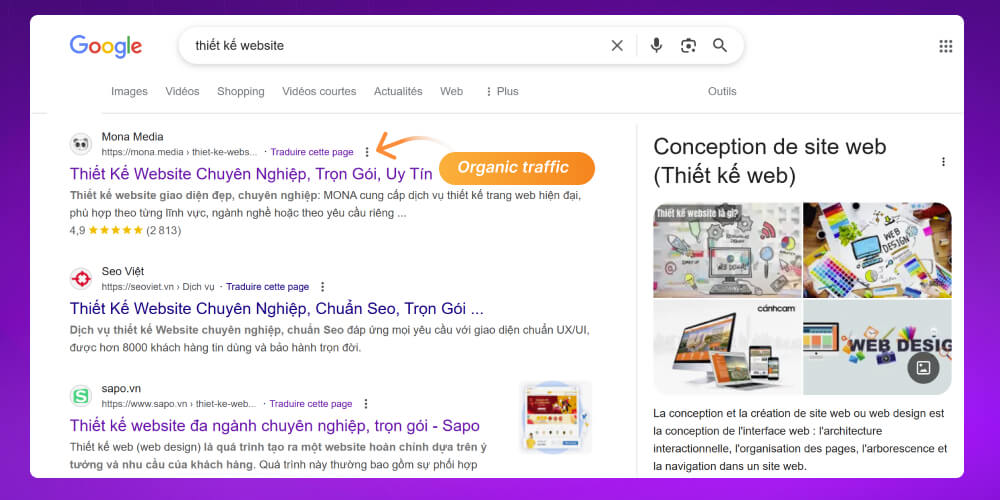Start voice search with microphone icon
Screen dimensions: 1000x500
click(x=656, y=46)
